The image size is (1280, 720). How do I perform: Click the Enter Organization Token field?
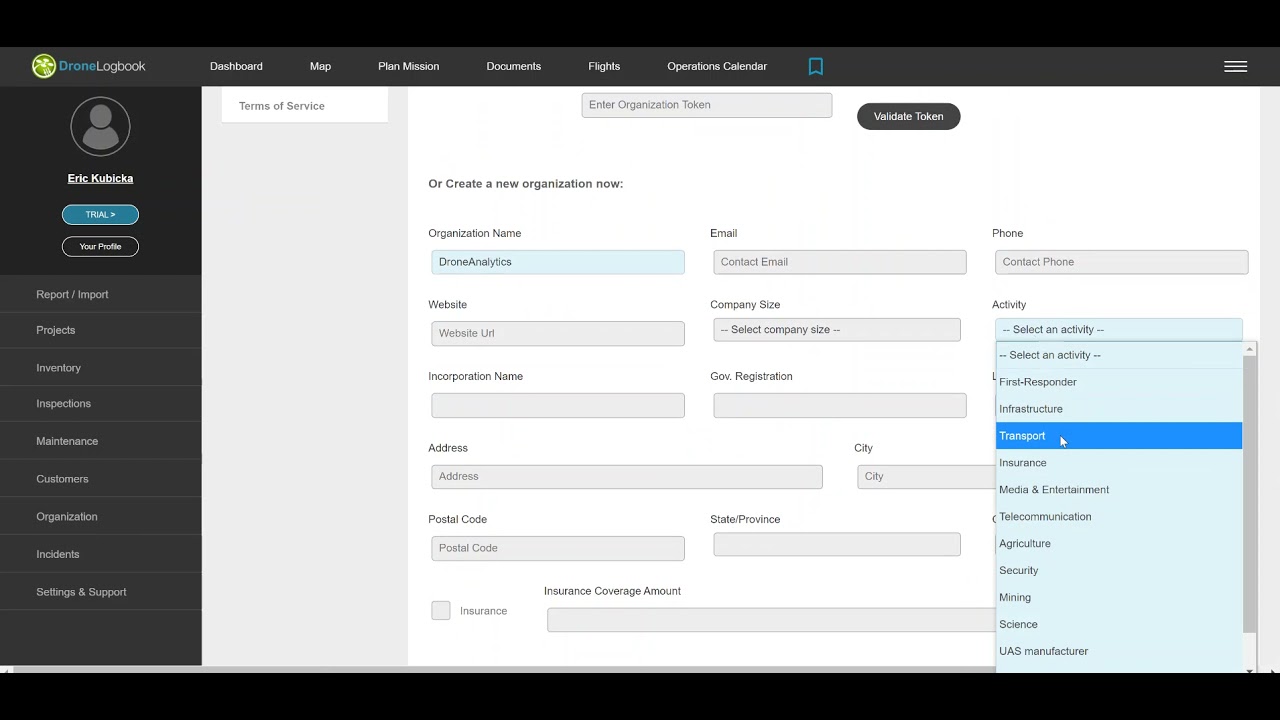[707, 105]
